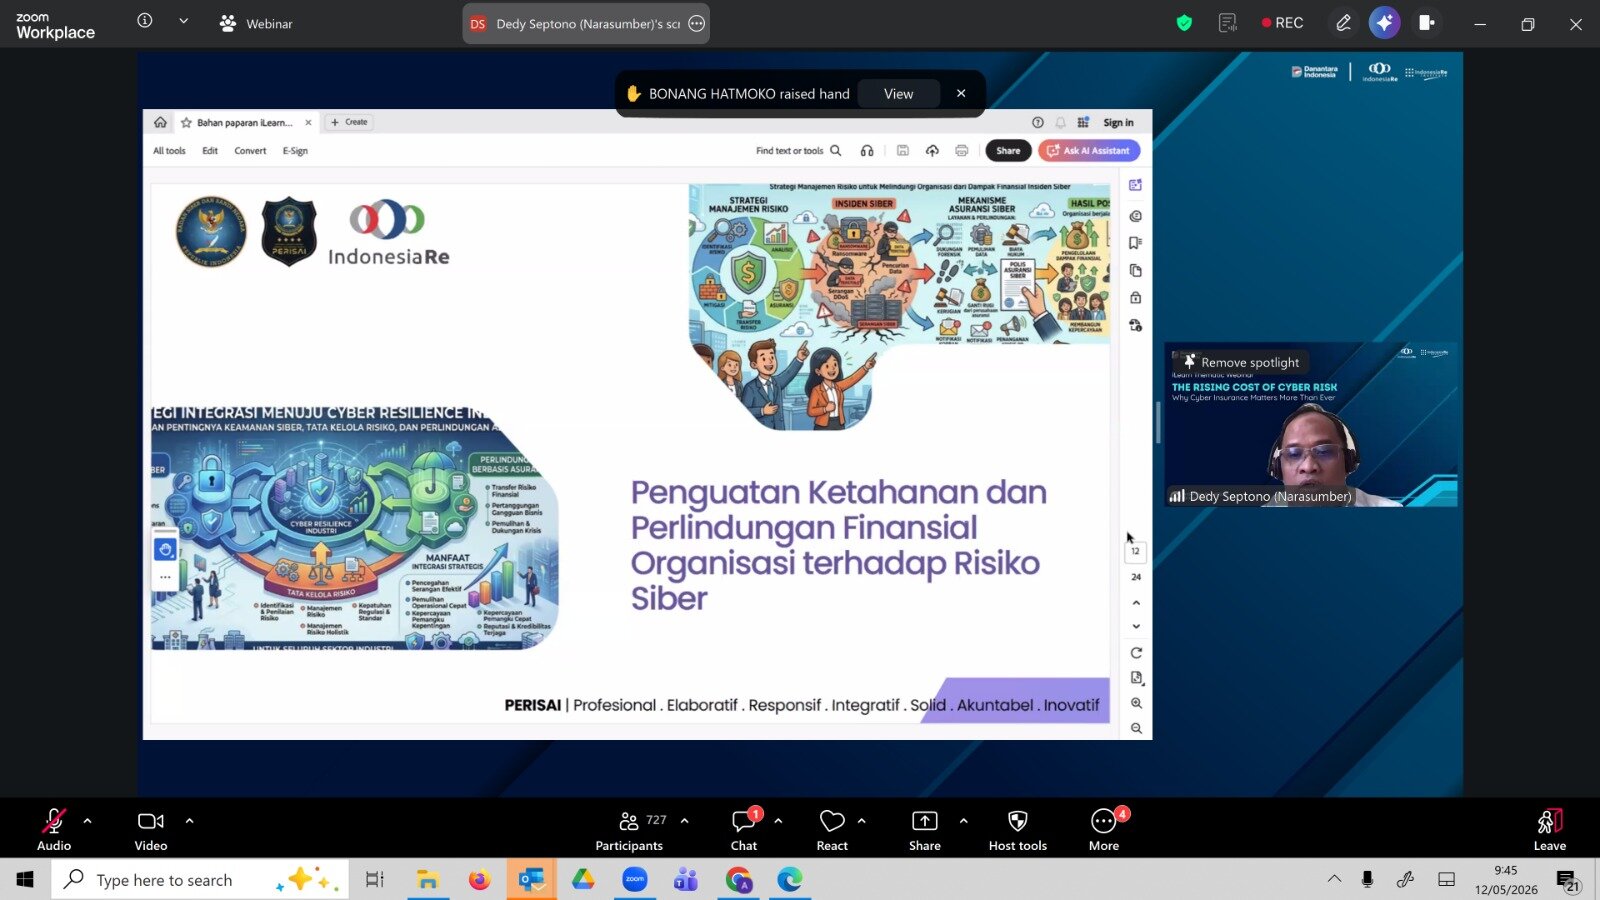The image size is (1600, 900).
Task: Go to next page with down chevron
Action: click(1136, 627)
